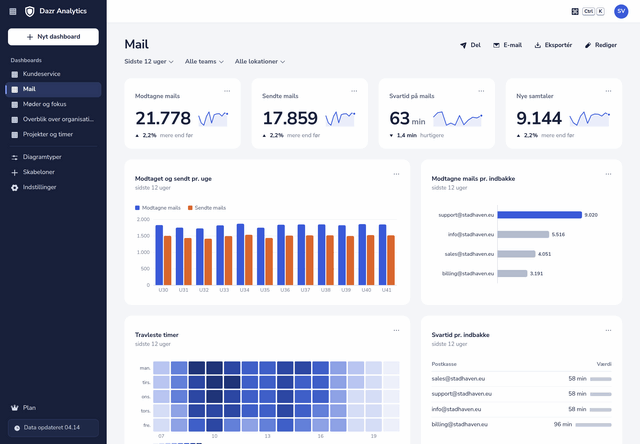The height and width of the screenshot is (444, 640).
Task: Open Møder og fokus dashboard
Action: [53, 104]
